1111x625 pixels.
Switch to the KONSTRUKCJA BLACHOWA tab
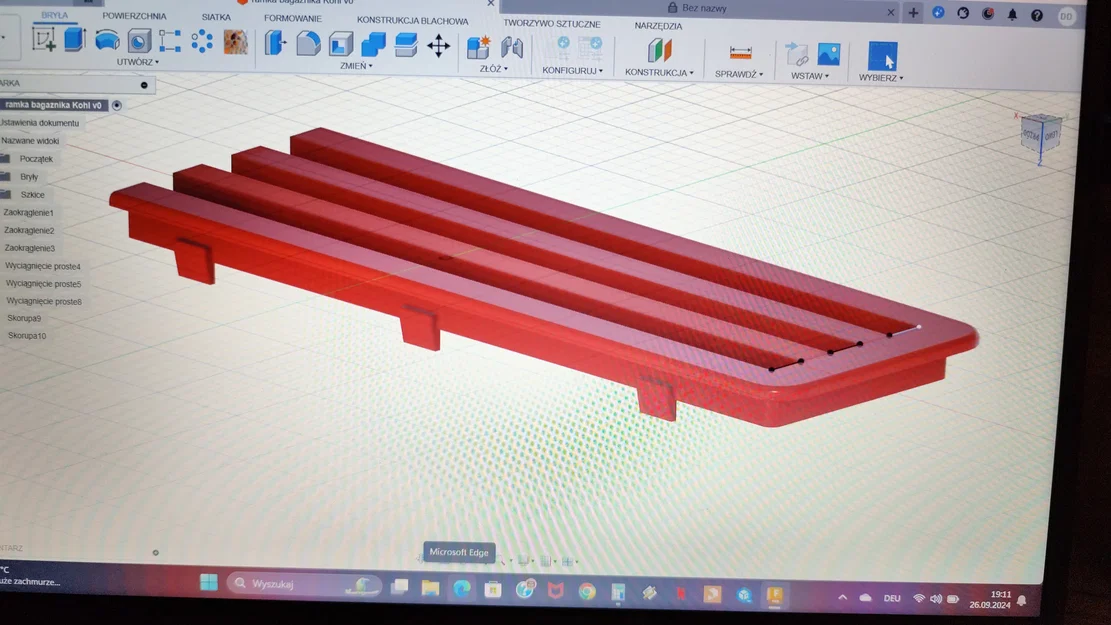tap(412, 21)
